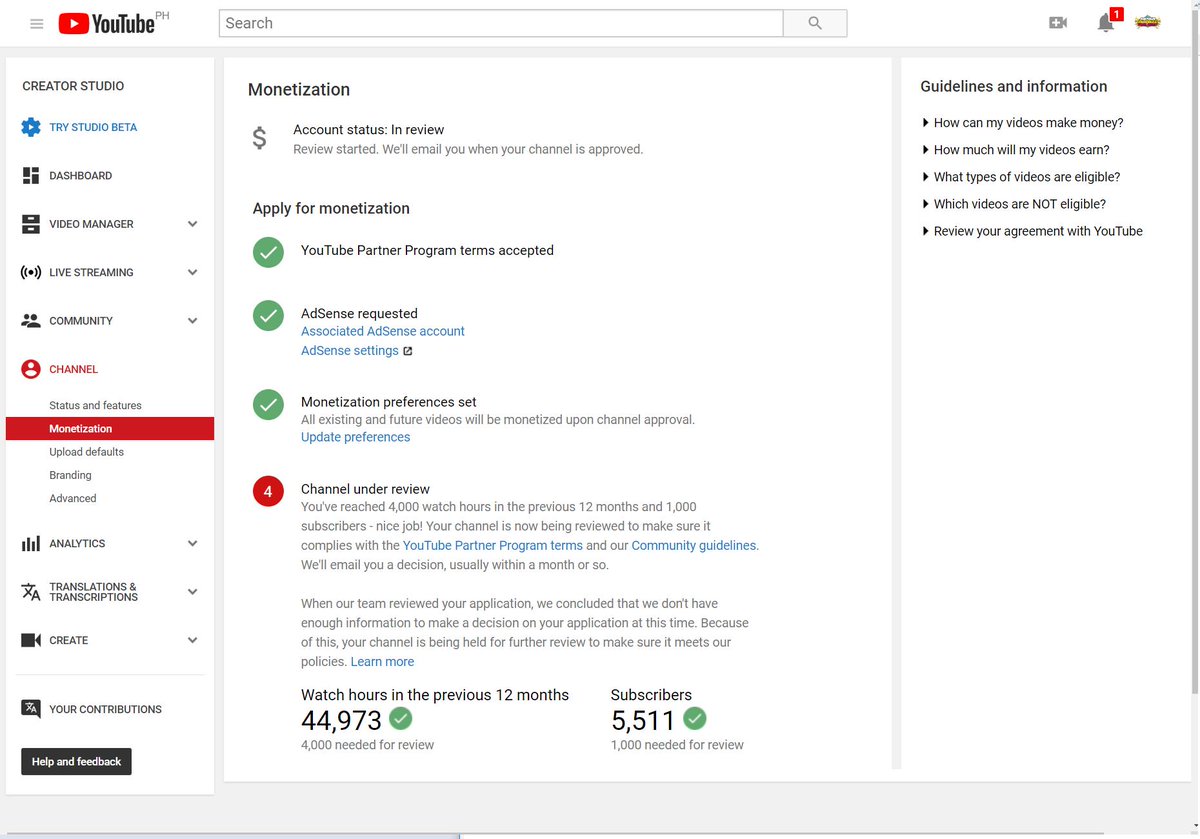
Task: Click the red step 4 badge
Action: pyautogui.click(x=268, y=492)
